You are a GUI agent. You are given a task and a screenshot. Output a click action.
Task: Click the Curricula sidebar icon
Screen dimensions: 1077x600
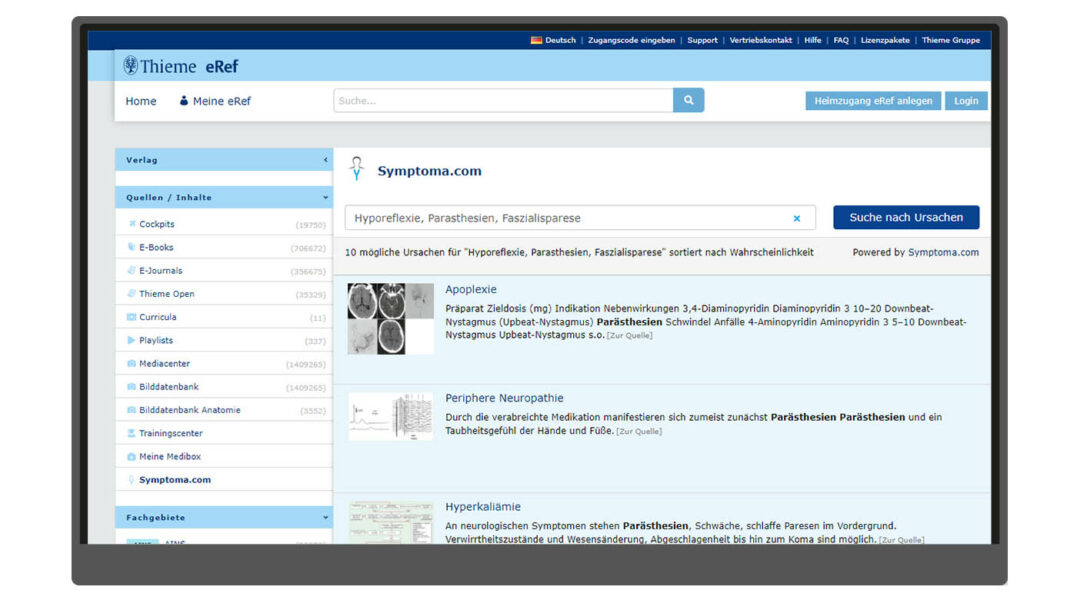pyautogui.click(x=132, y=317)
